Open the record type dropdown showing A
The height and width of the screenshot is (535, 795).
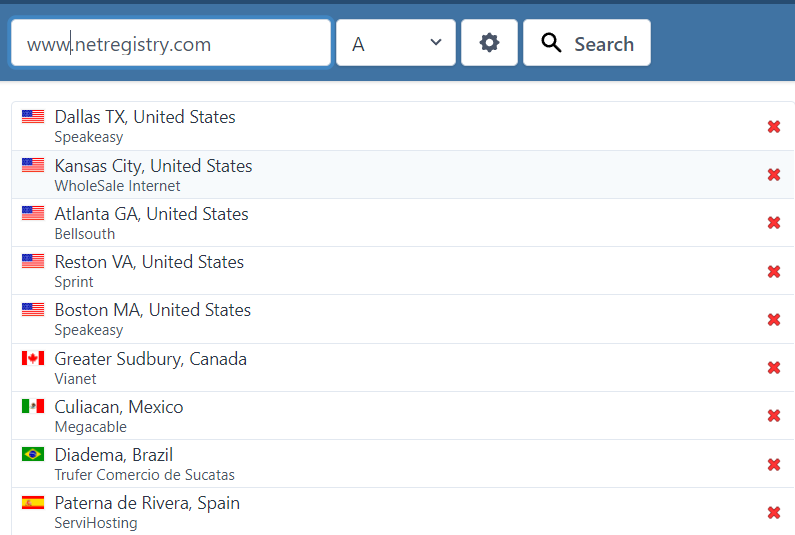tap(395, 43)
